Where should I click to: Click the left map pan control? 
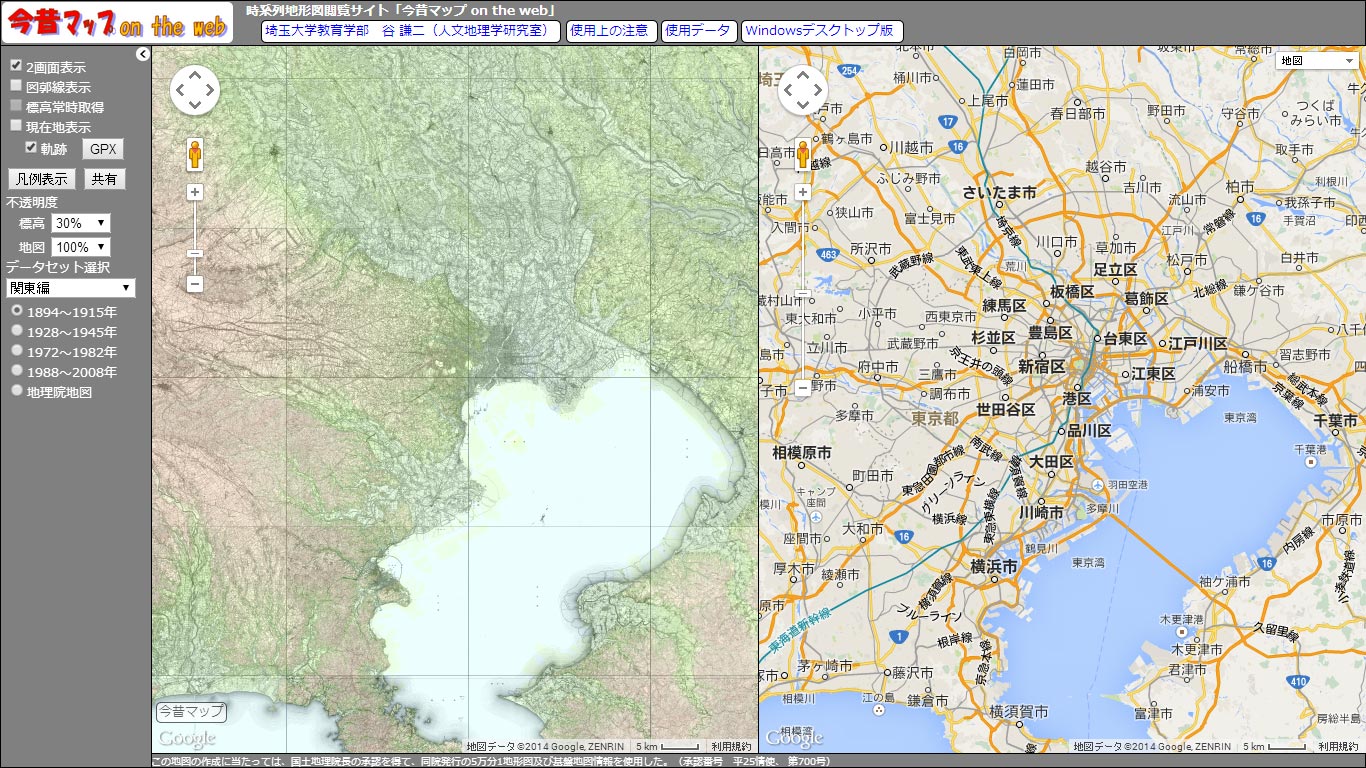pos(194,91)
